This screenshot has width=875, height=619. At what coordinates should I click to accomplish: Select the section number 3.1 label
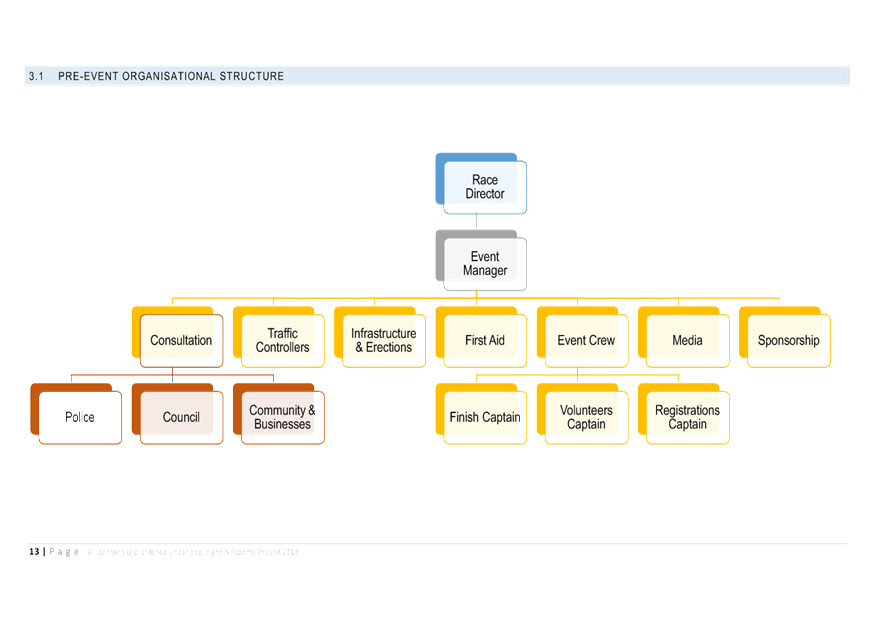pyautogui.click(x=37, y=75)
